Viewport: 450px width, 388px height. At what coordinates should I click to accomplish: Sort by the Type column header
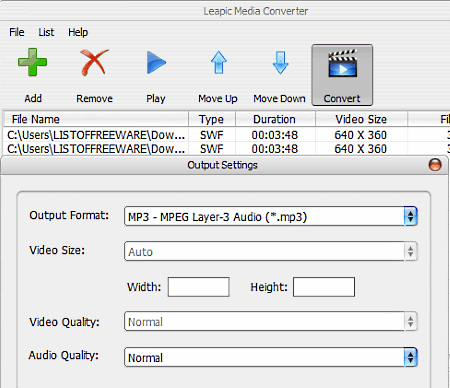point(212,119)
